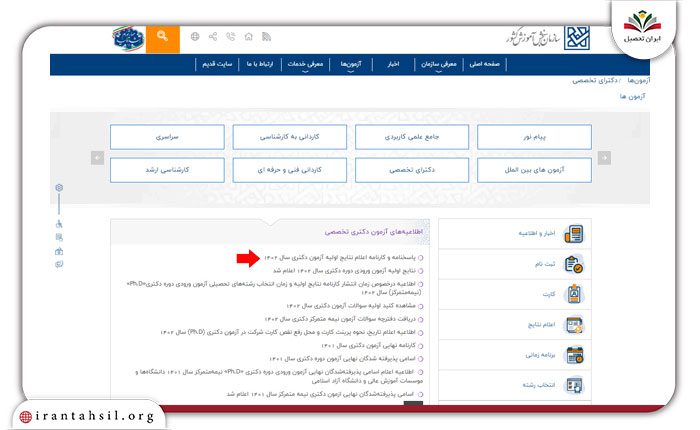Image resolution: width=700 pixels, height=430 pixels.
Task: Select the کاردانی به کارشناسی category button
Action: (x=289, y=137)
